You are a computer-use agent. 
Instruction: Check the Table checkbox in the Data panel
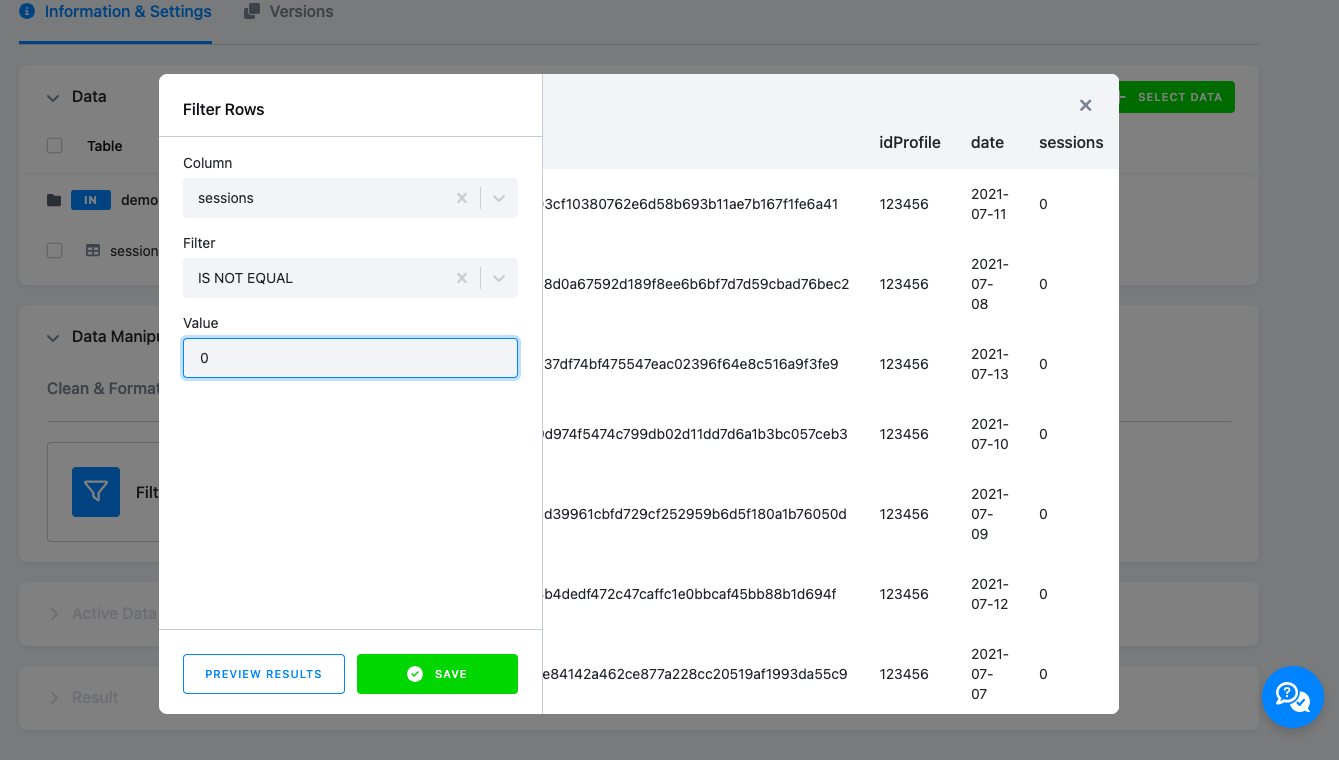[54, 145]
